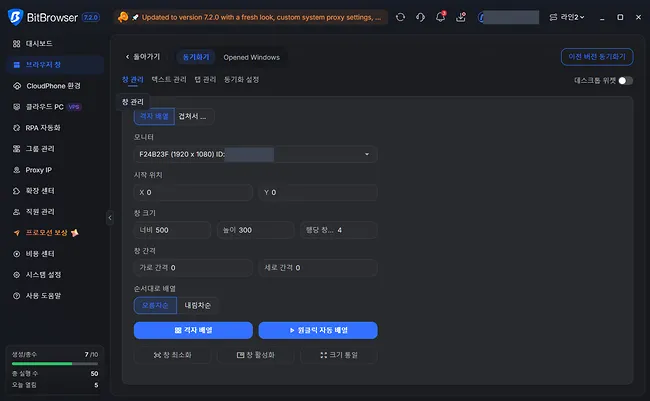Click the download update icon

point(461,17)
